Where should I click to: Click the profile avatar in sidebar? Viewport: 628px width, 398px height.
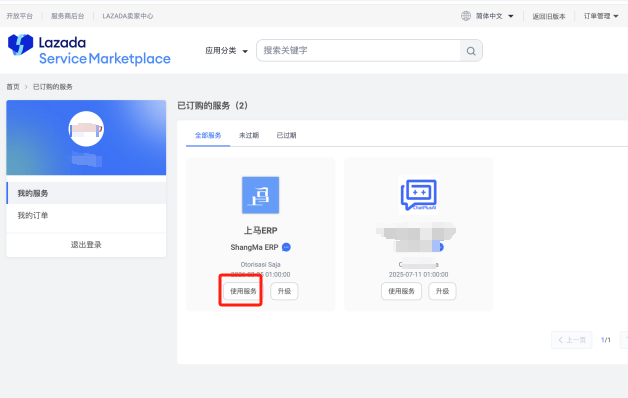coord(86,129)
